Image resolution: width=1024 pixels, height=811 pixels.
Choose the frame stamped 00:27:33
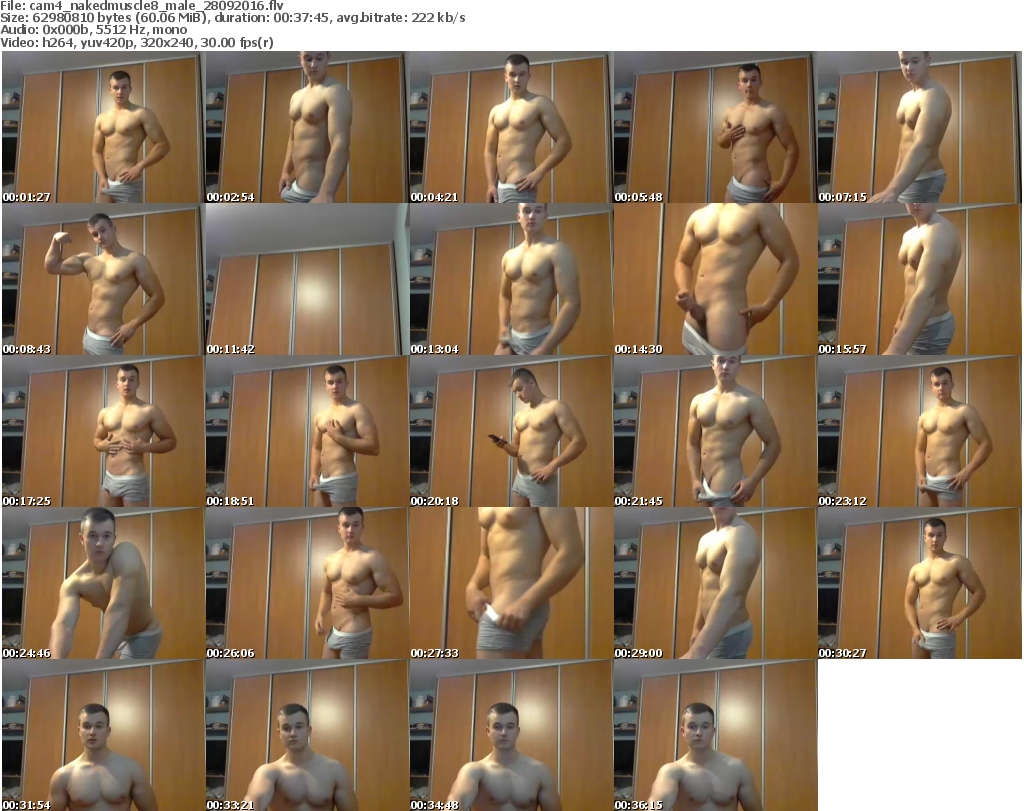511,583
